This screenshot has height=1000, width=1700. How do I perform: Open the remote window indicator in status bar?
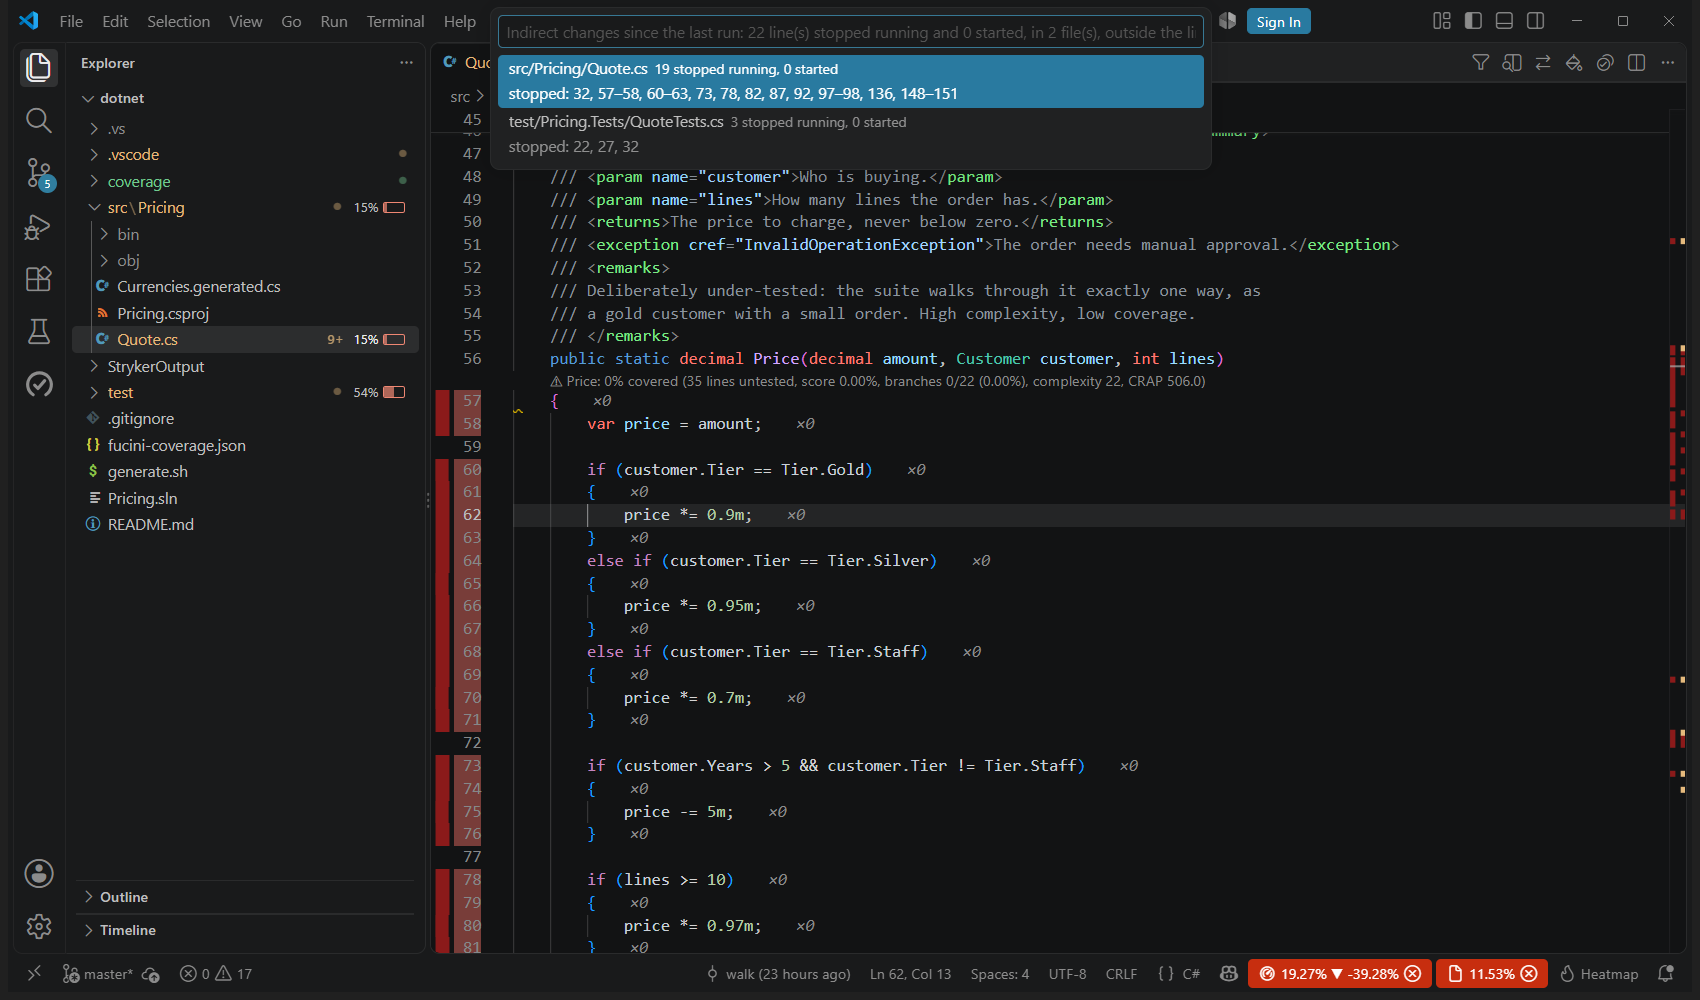coord(35,973)
